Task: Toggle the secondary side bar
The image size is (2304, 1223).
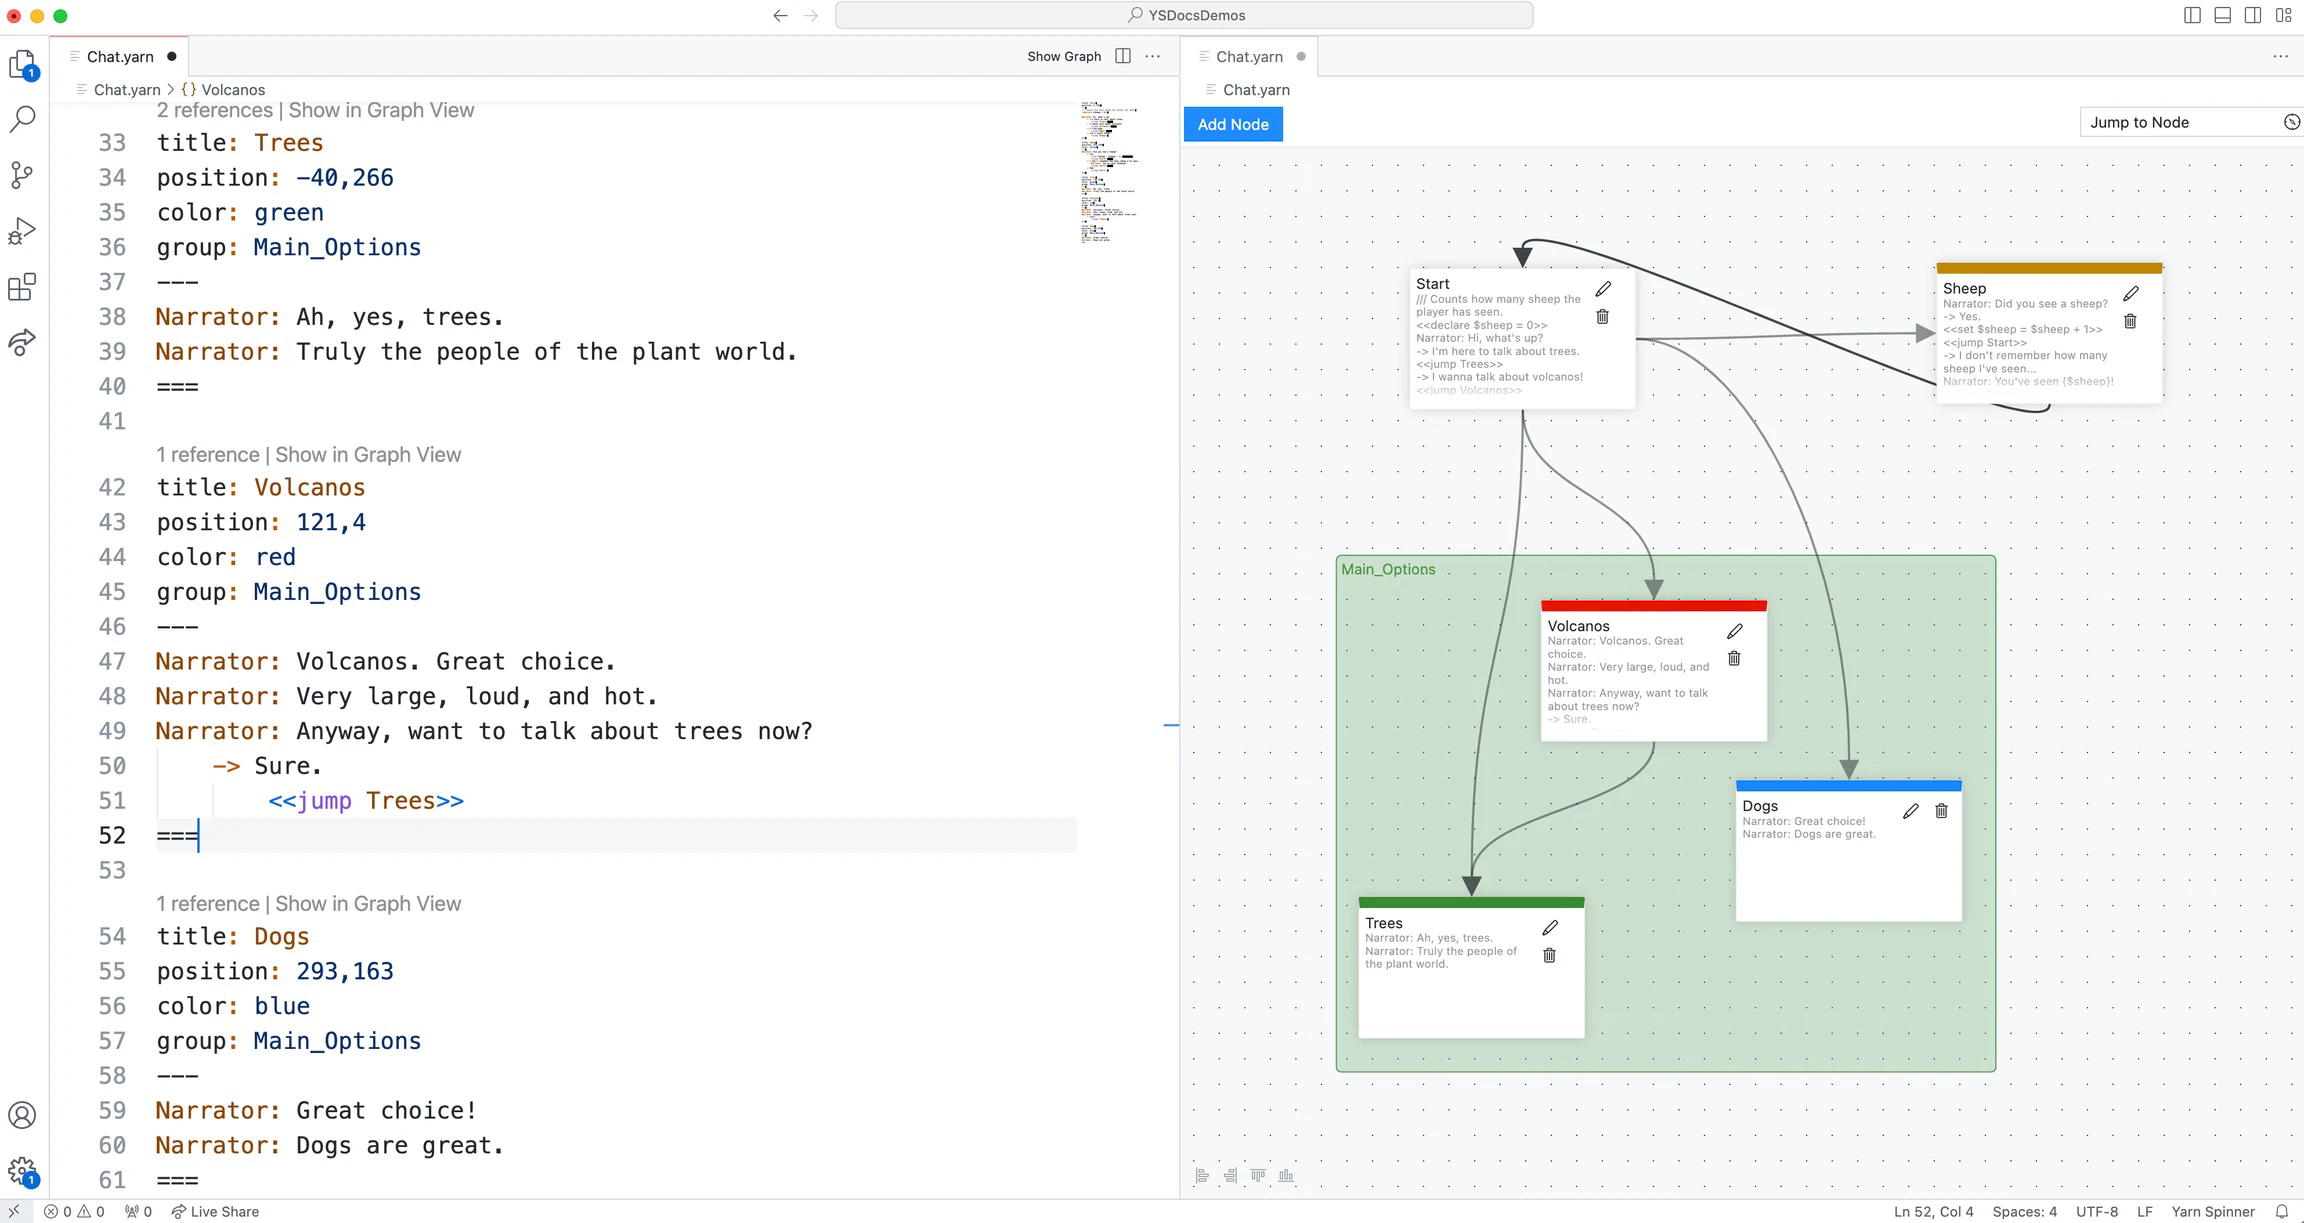Action: coord(2252,15)
